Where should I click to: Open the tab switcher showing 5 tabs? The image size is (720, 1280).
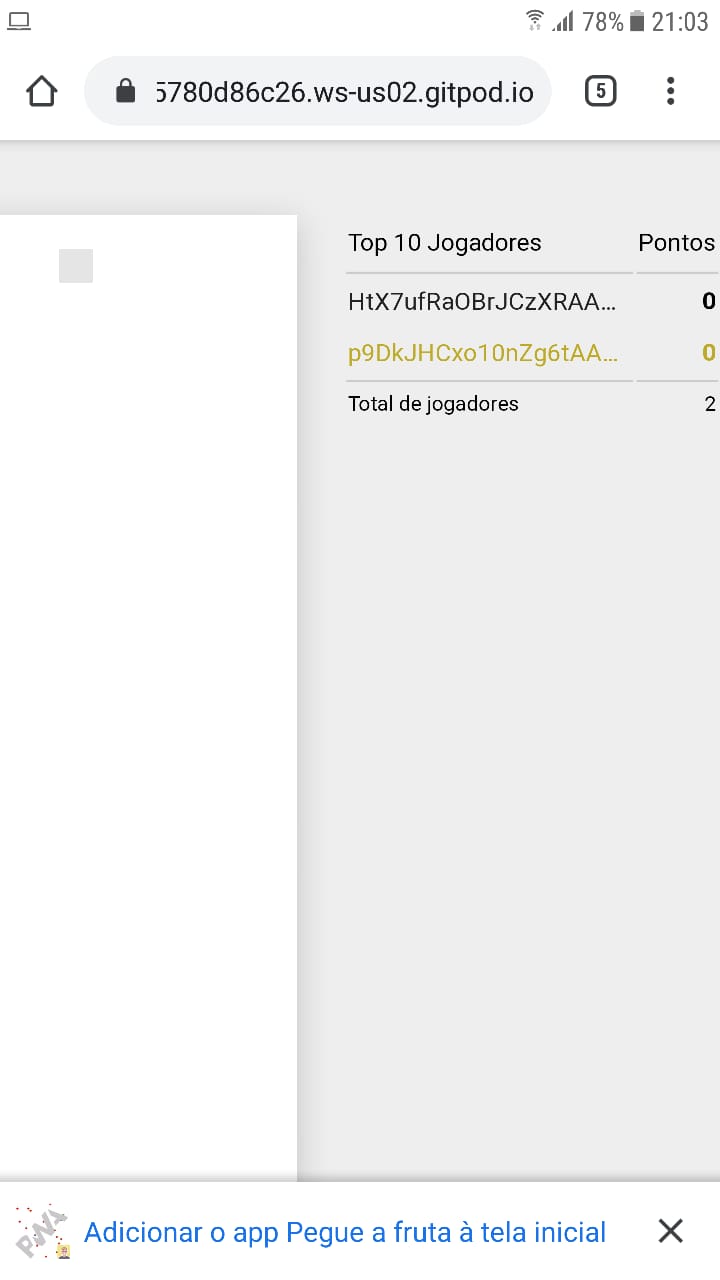(600, 91)
